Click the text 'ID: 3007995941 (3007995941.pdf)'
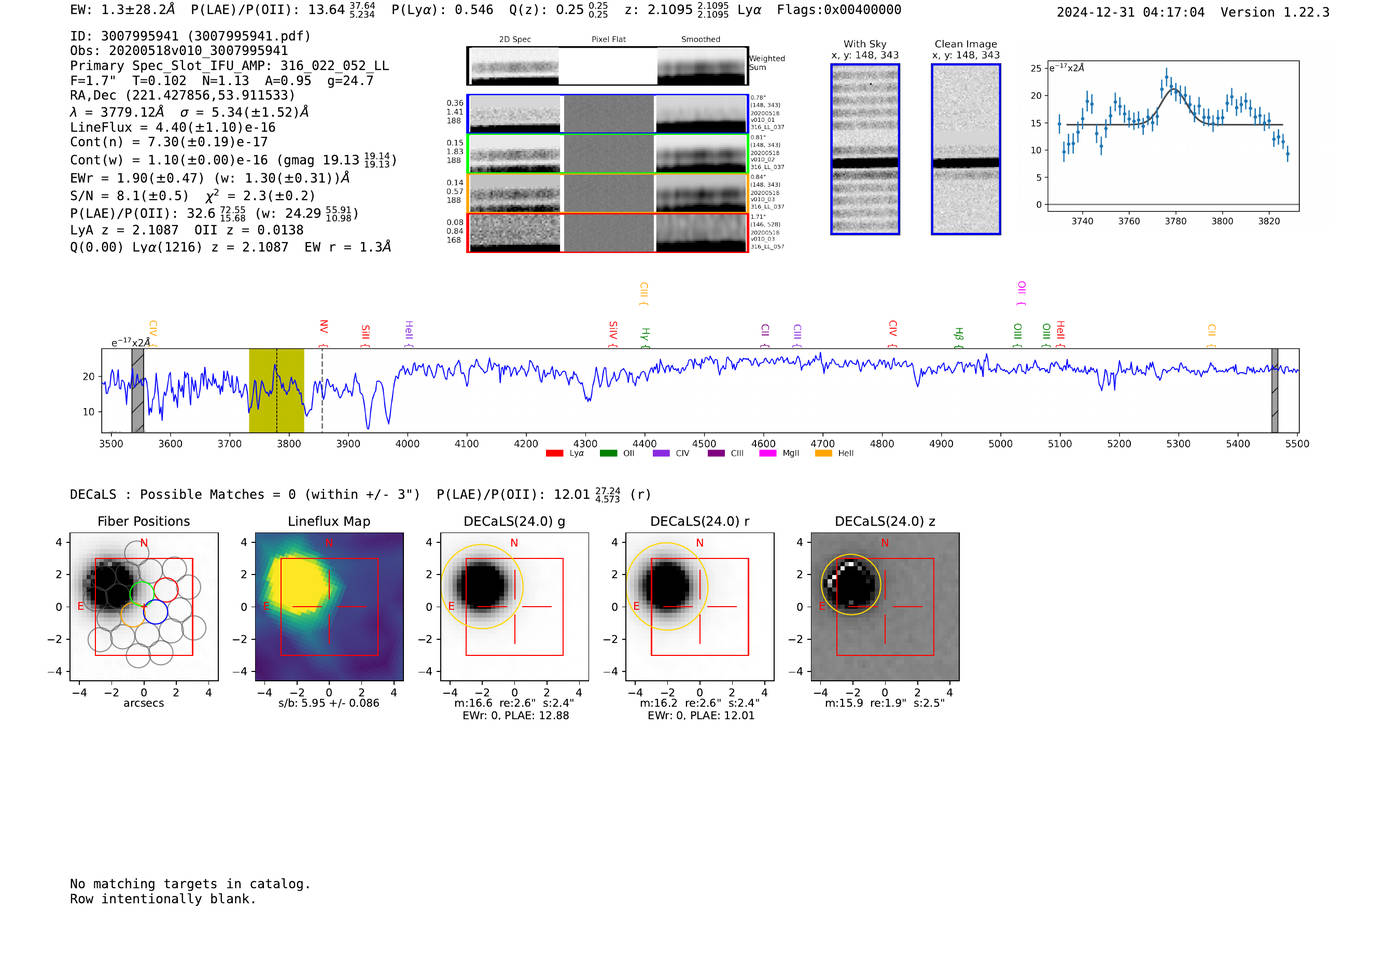The height and width of the screenshot is (953, 1400). (x=190, y=36)
